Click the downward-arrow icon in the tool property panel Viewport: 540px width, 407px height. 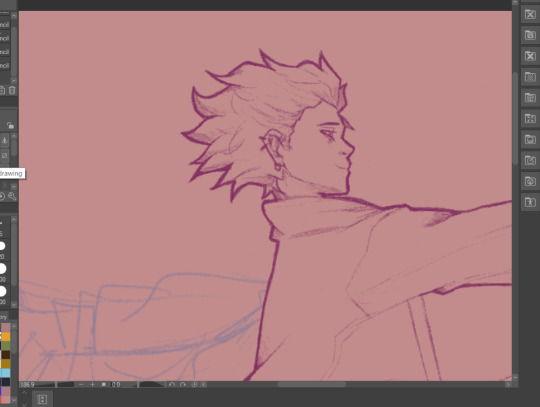click(4, 140)
